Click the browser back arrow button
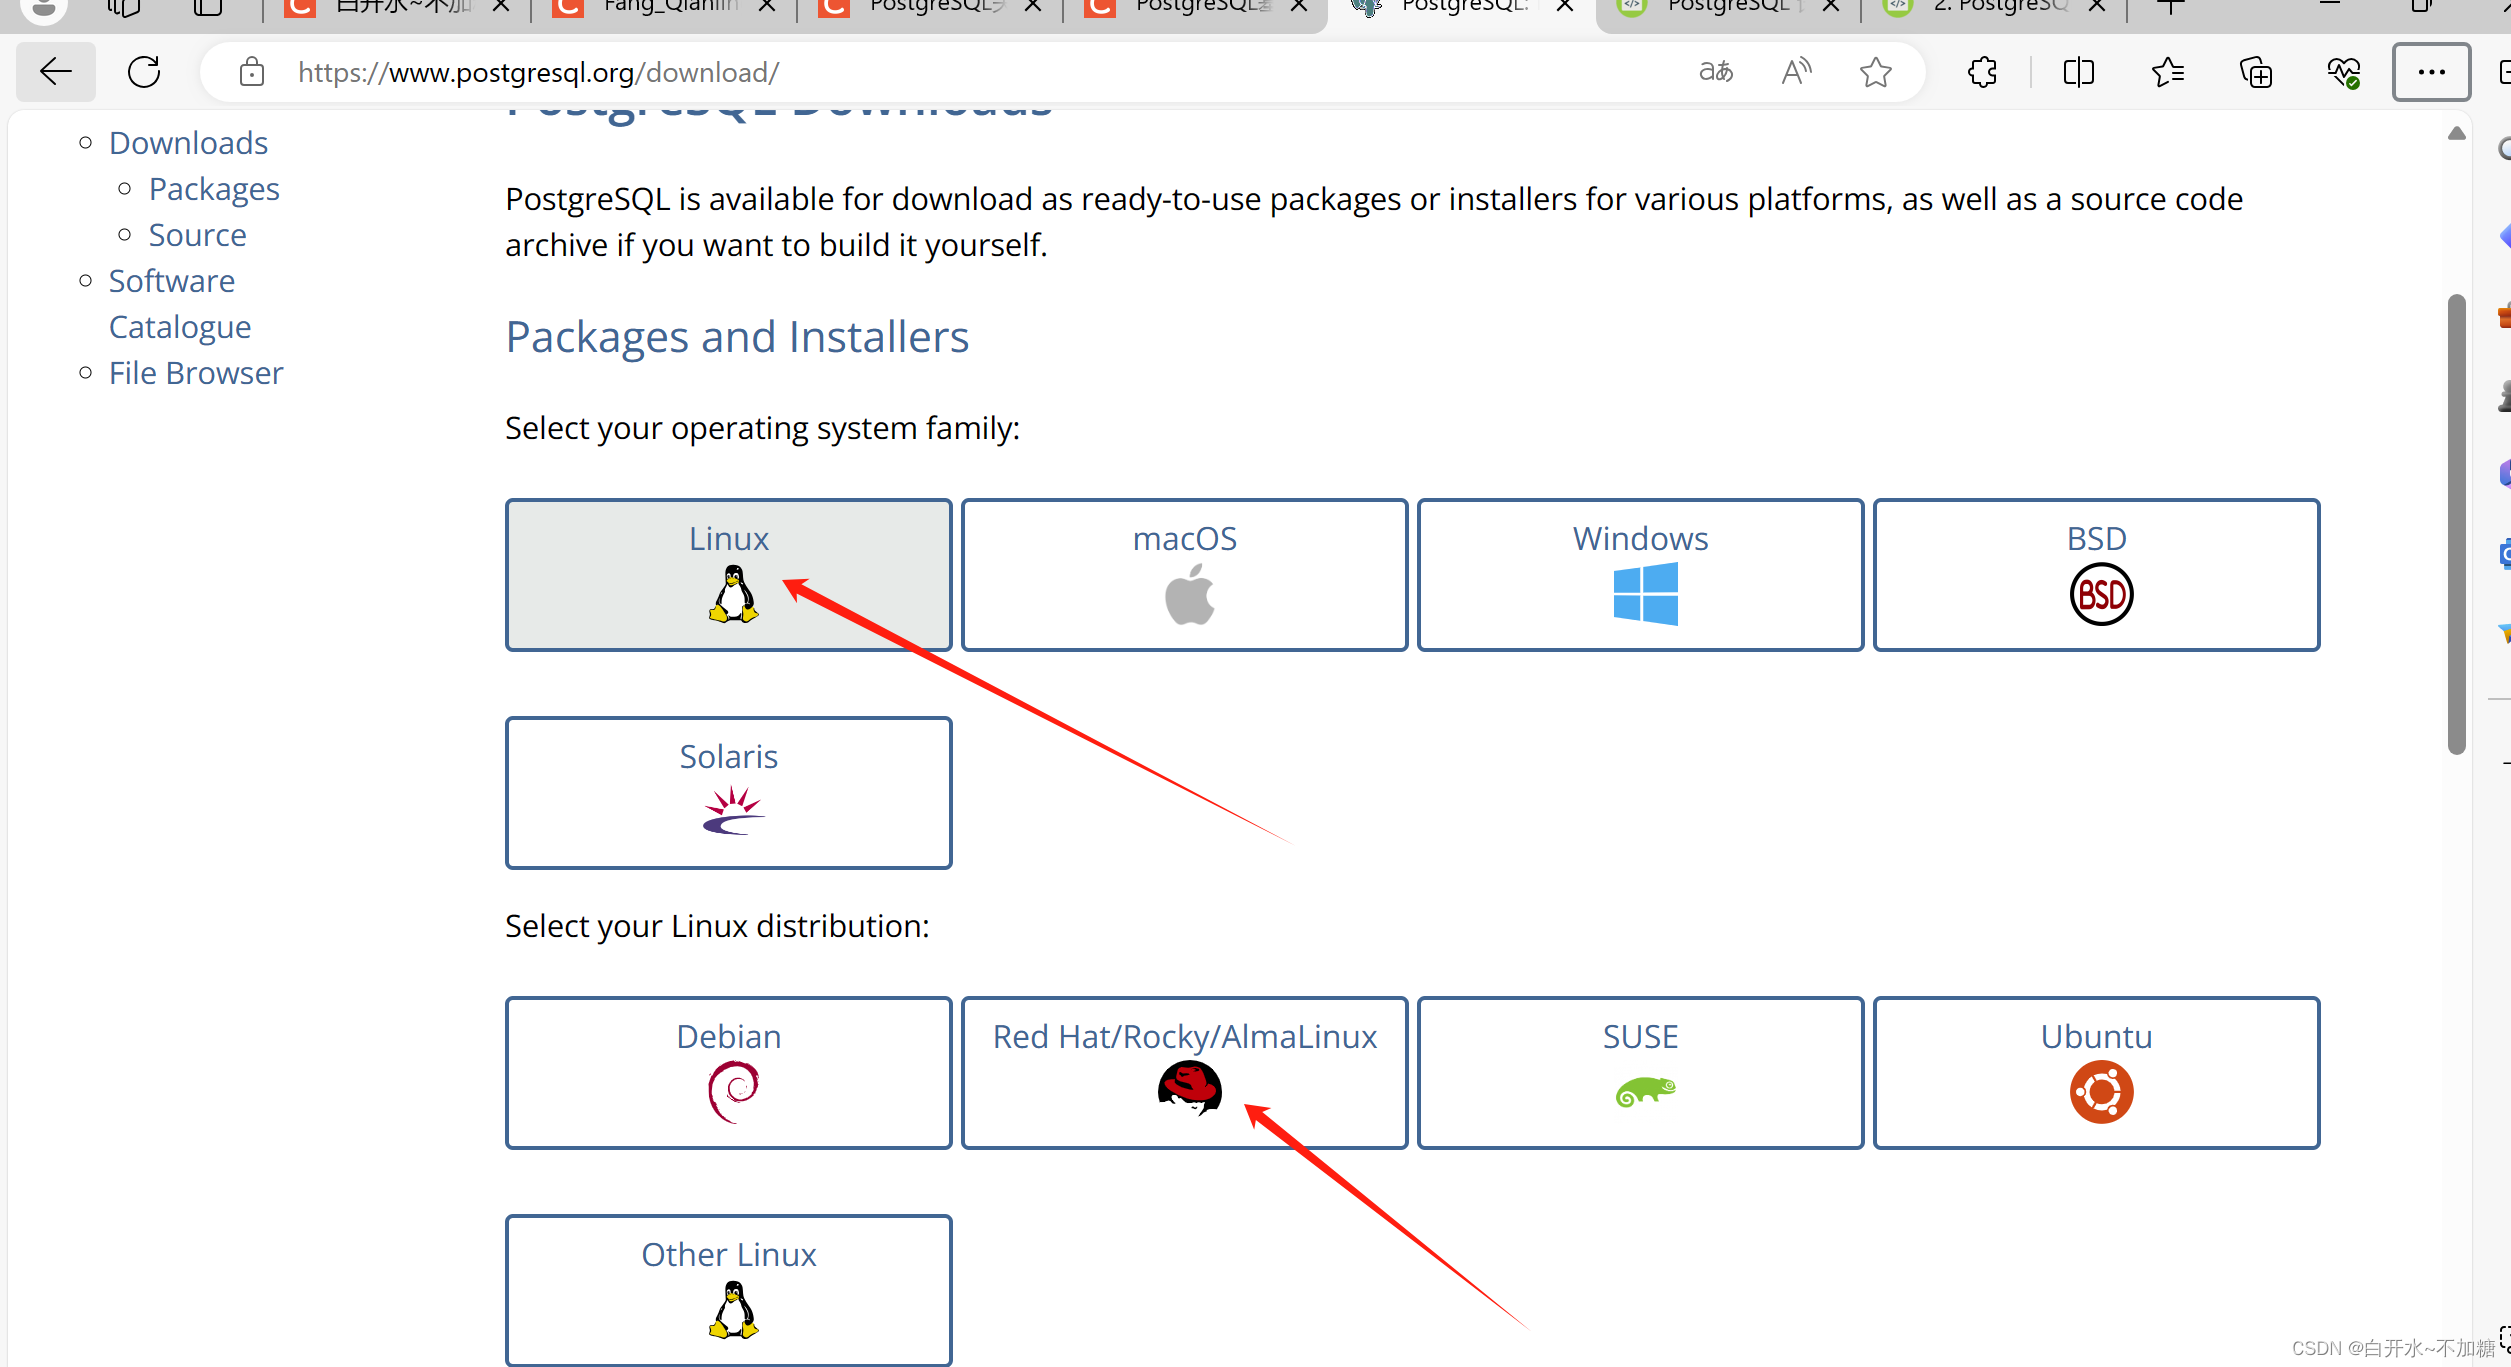2511x1367 pixels. 56,72
